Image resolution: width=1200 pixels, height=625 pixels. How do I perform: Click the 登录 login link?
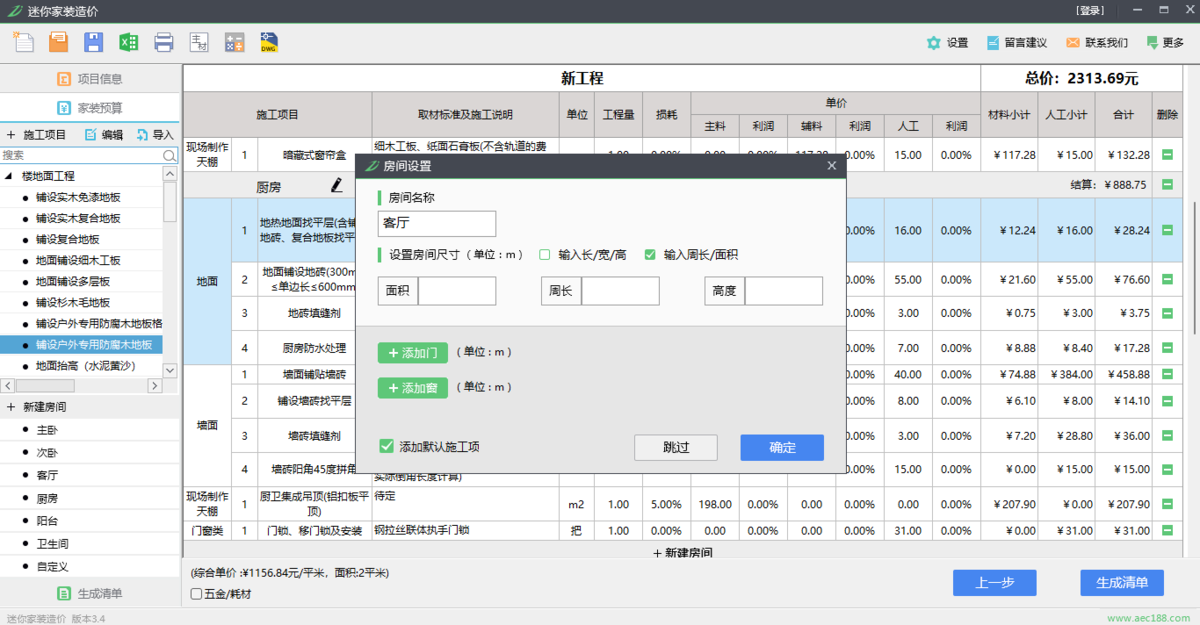[x=1091, y=11]
